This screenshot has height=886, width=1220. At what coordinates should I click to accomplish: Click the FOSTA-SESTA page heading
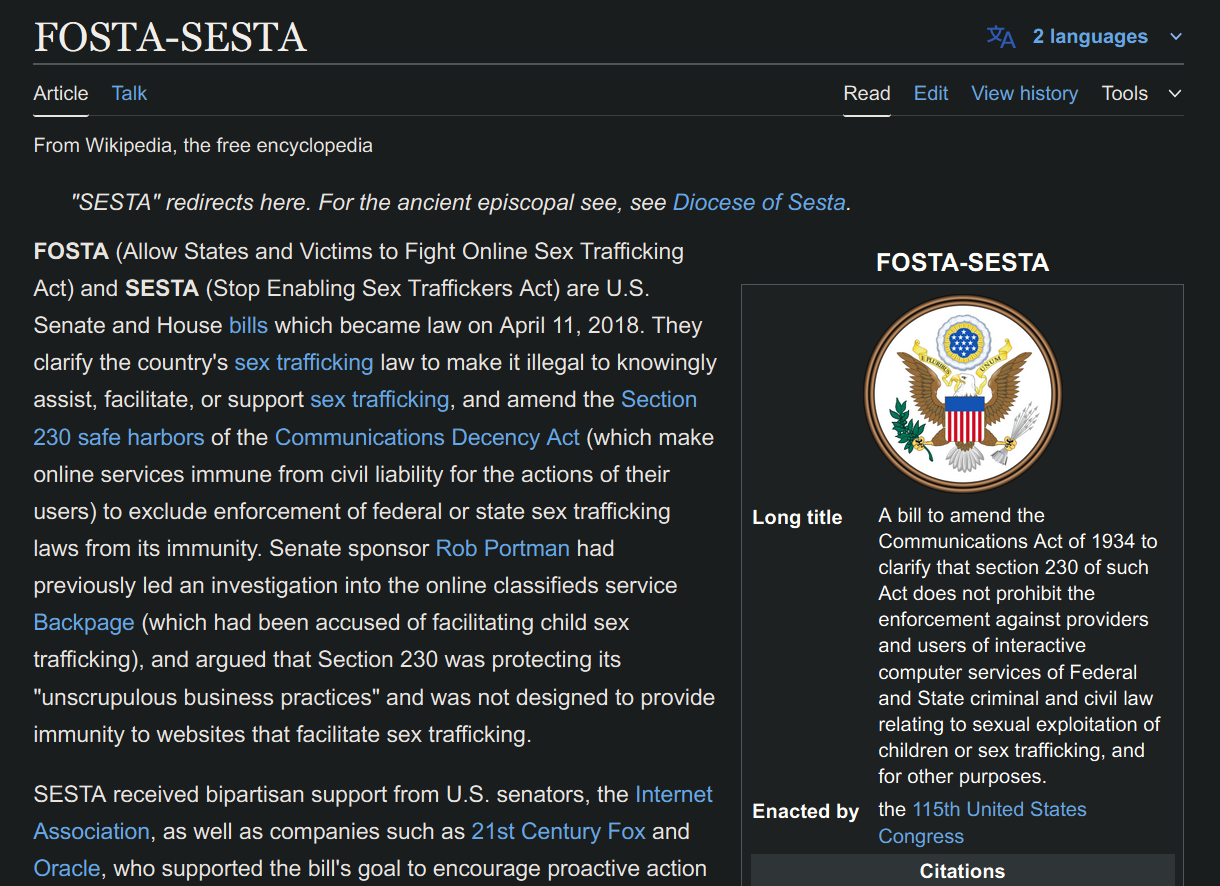click(x=170, y=37)
